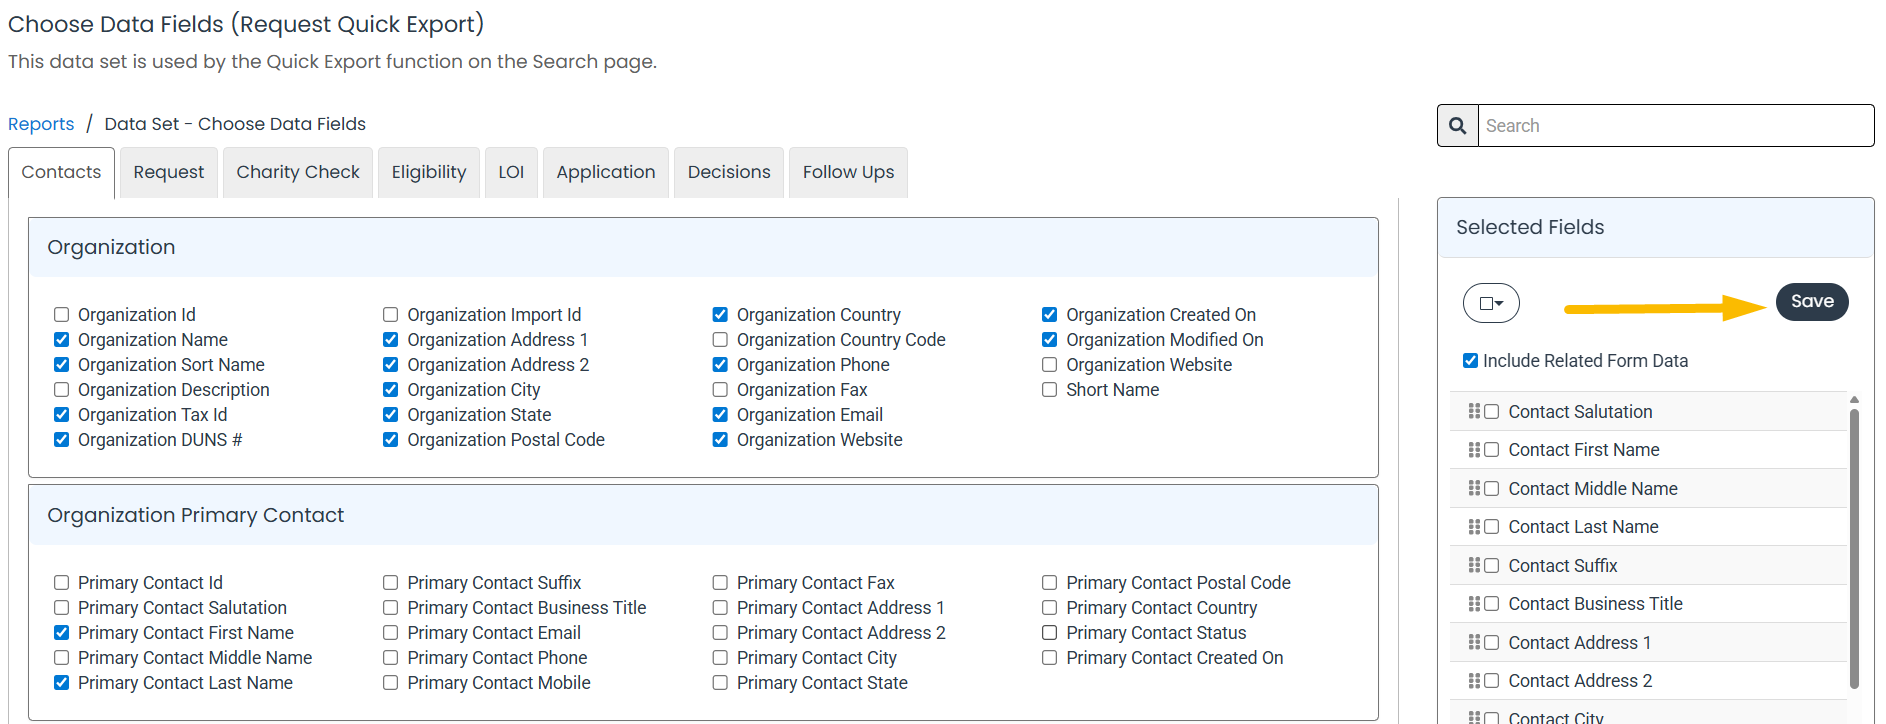The width and height of the screenshot is (1886, 724).
Task: Check Primary Contact Fax
Action: click(720, 583)
